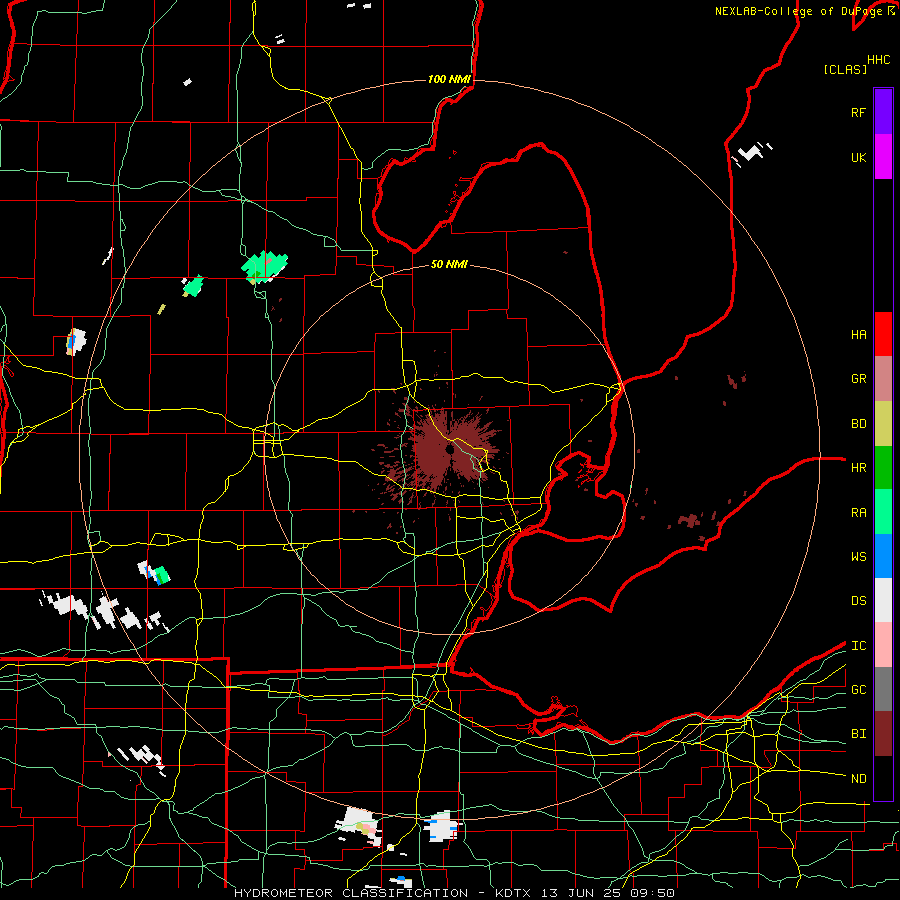Click the '[CLAS]' units label
The height and width of the screenshot is (900, 900).
[x=845, y=70]
